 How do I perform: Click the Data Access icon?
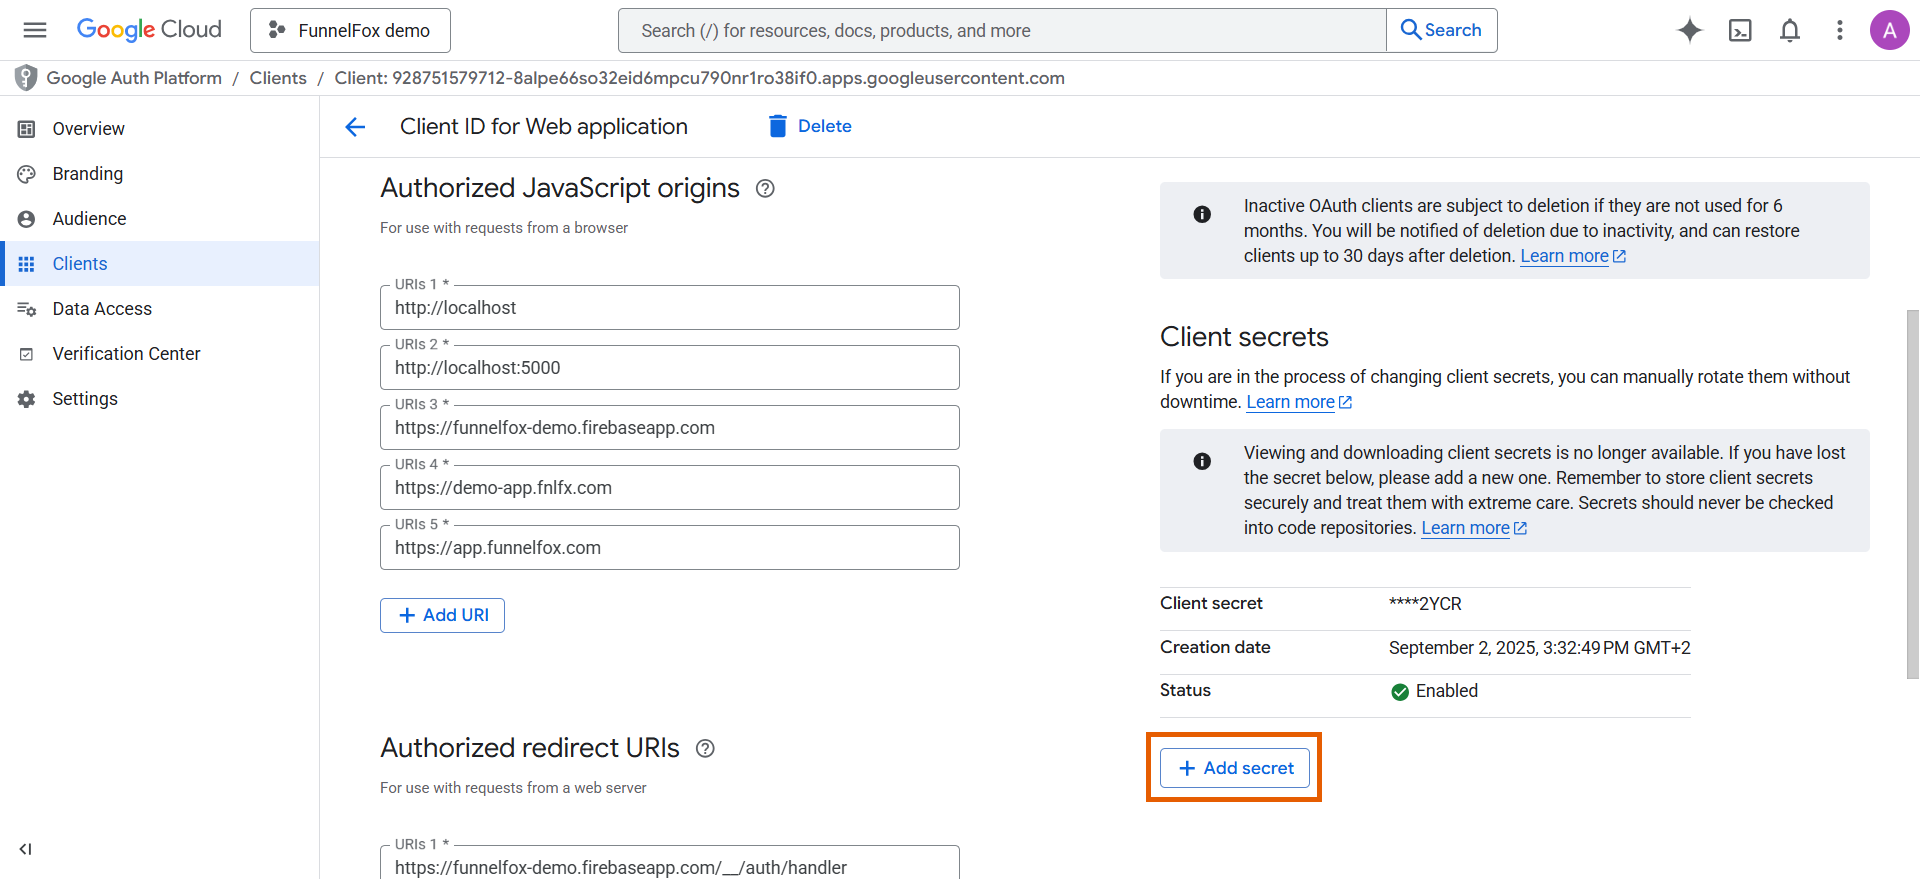click(27, 309)
